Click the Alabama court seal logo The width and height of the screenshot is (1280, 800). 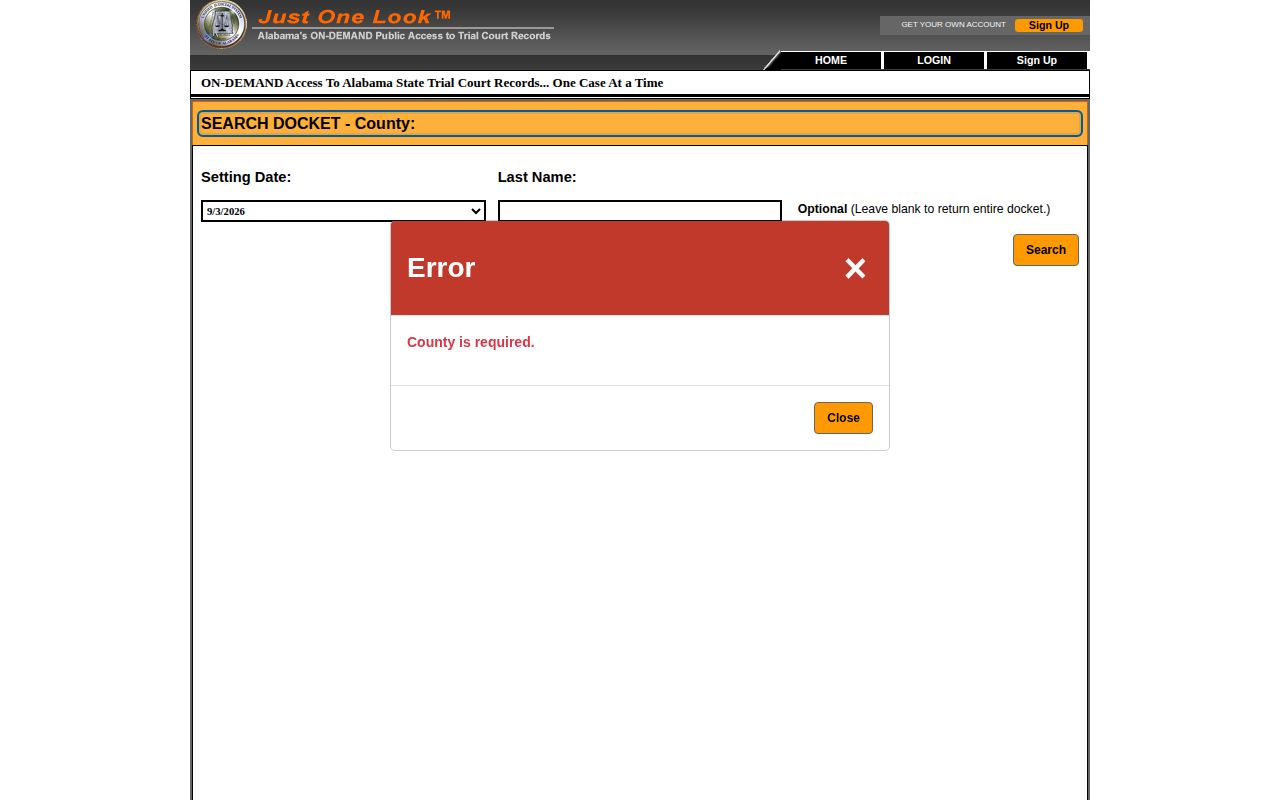click(221, 25)
